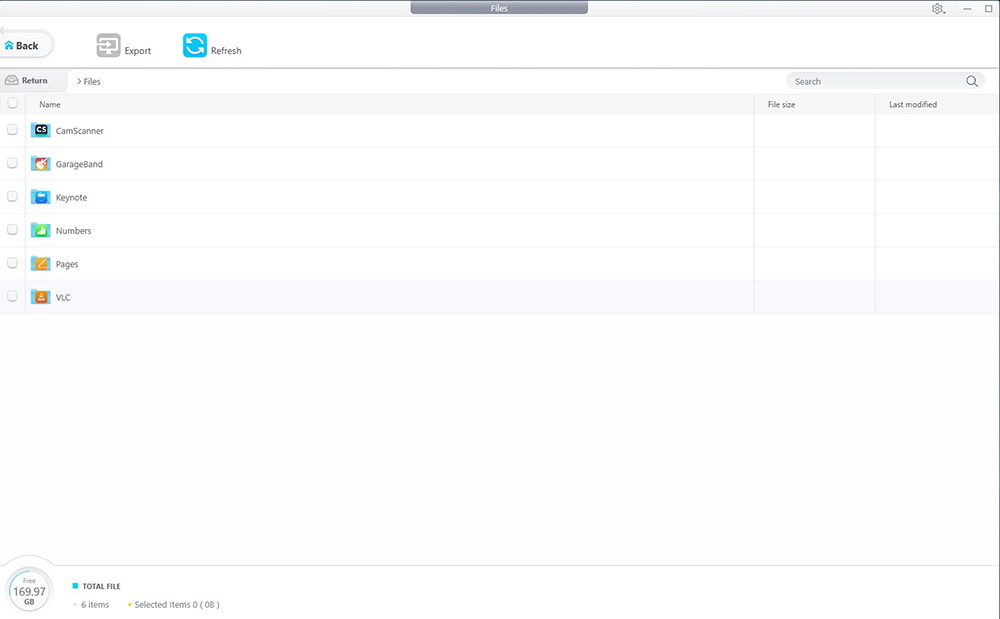The width and height of the screenshot is (1000, 619).
Task: Open the GarageBand folder icon
Action: pos(41,163)
